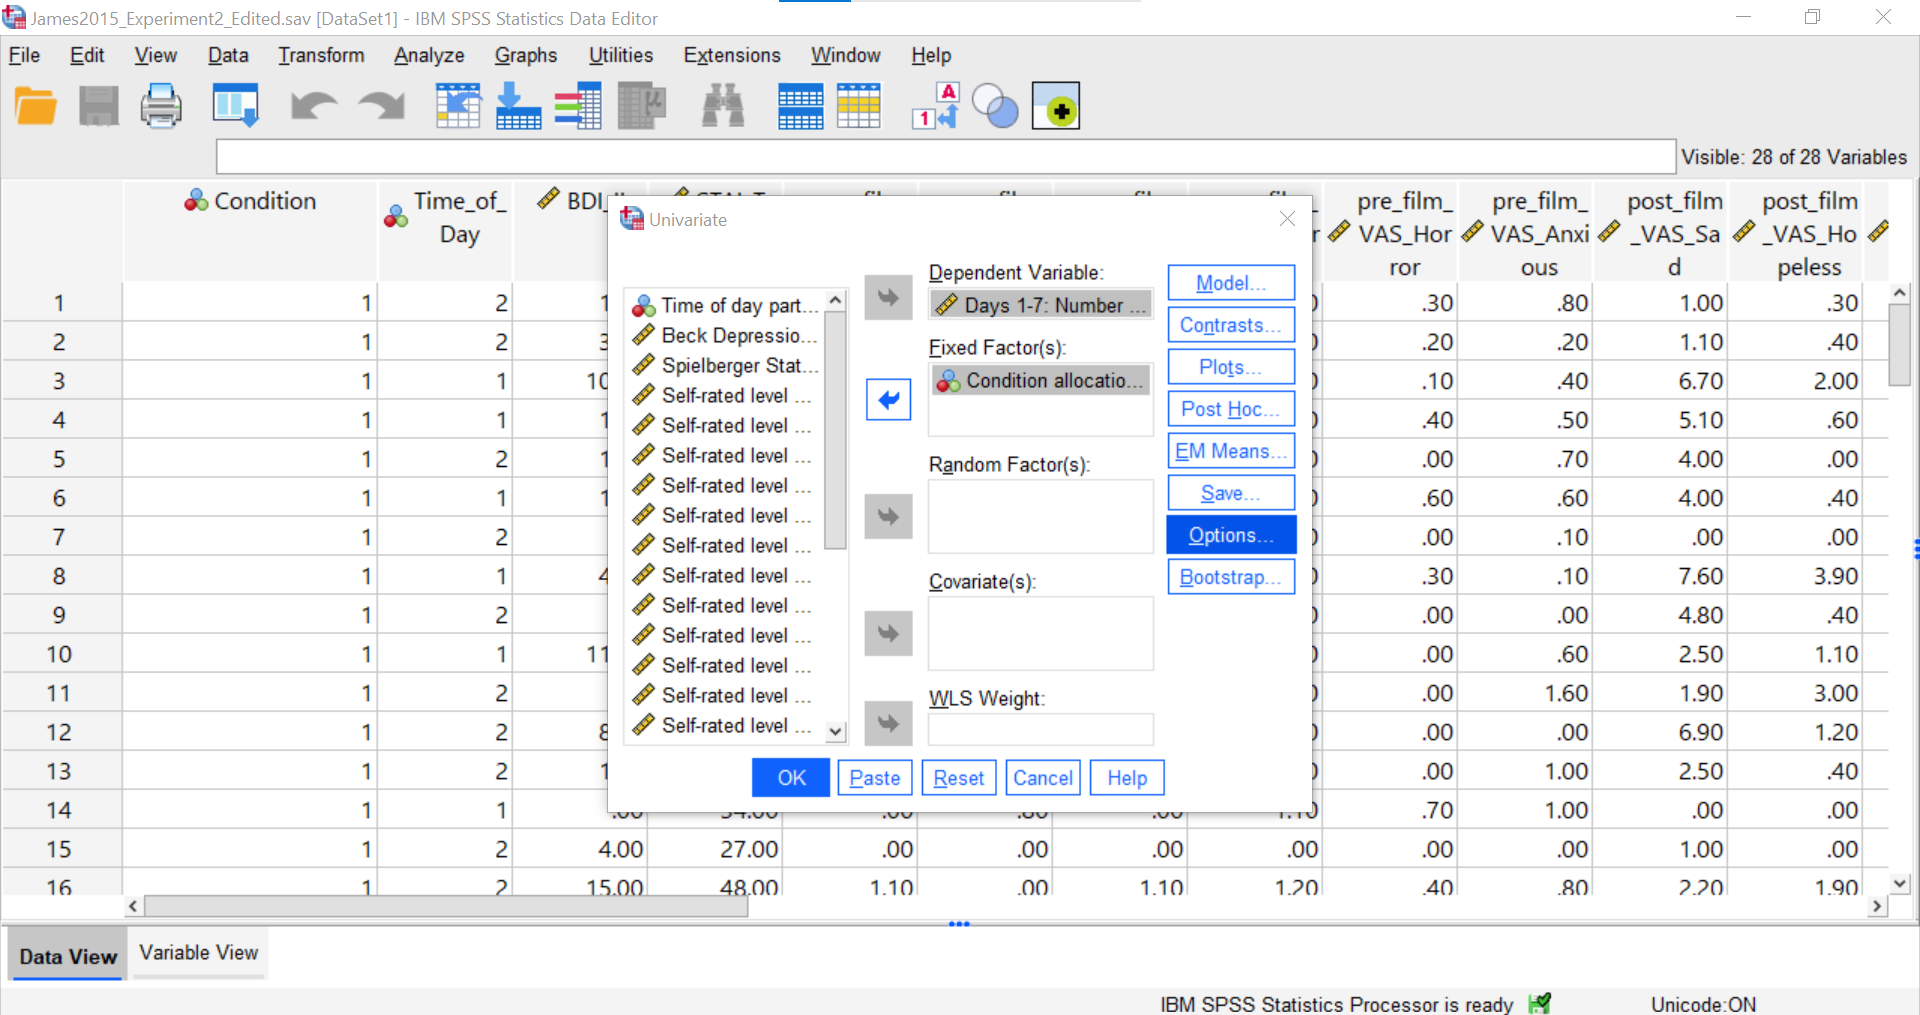Print using the printer toolbar icon
The height and width of the screenshot is (1015, 1920).
point(161,106)
